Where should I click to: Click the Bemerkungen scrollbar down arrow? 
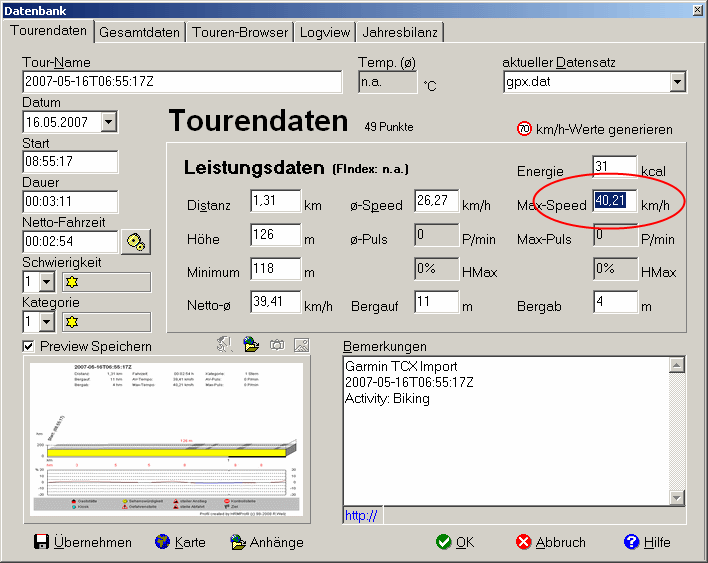pyautogui.click(x=677, y=497)
